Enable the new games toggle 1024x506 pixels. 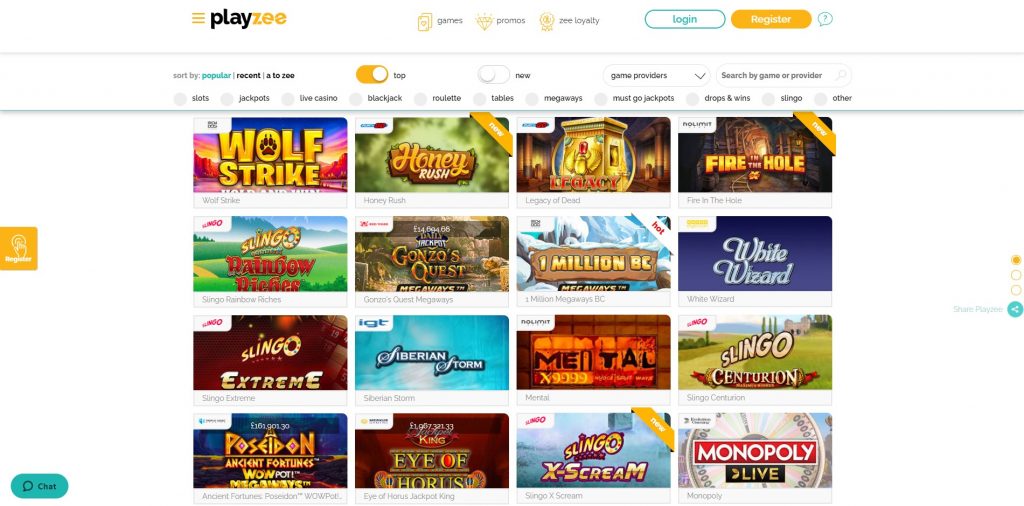click(x=494, y=74)
